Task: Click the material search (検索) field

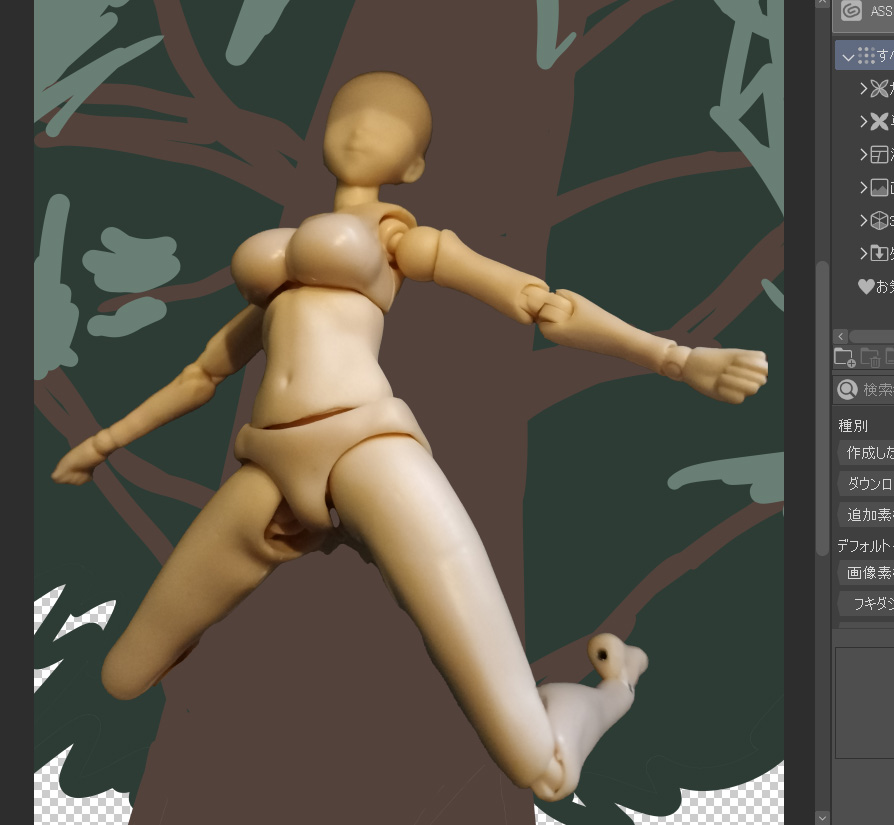Action: (x=875, y=389)
